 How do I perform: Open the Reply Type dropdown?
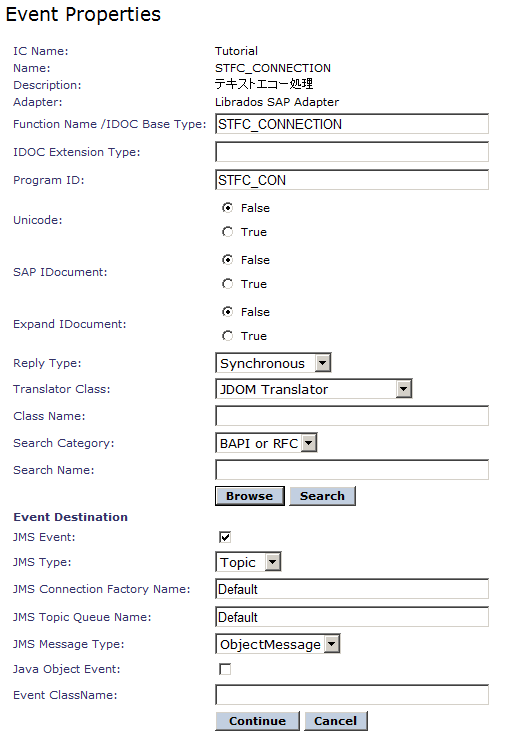(273, 363)
